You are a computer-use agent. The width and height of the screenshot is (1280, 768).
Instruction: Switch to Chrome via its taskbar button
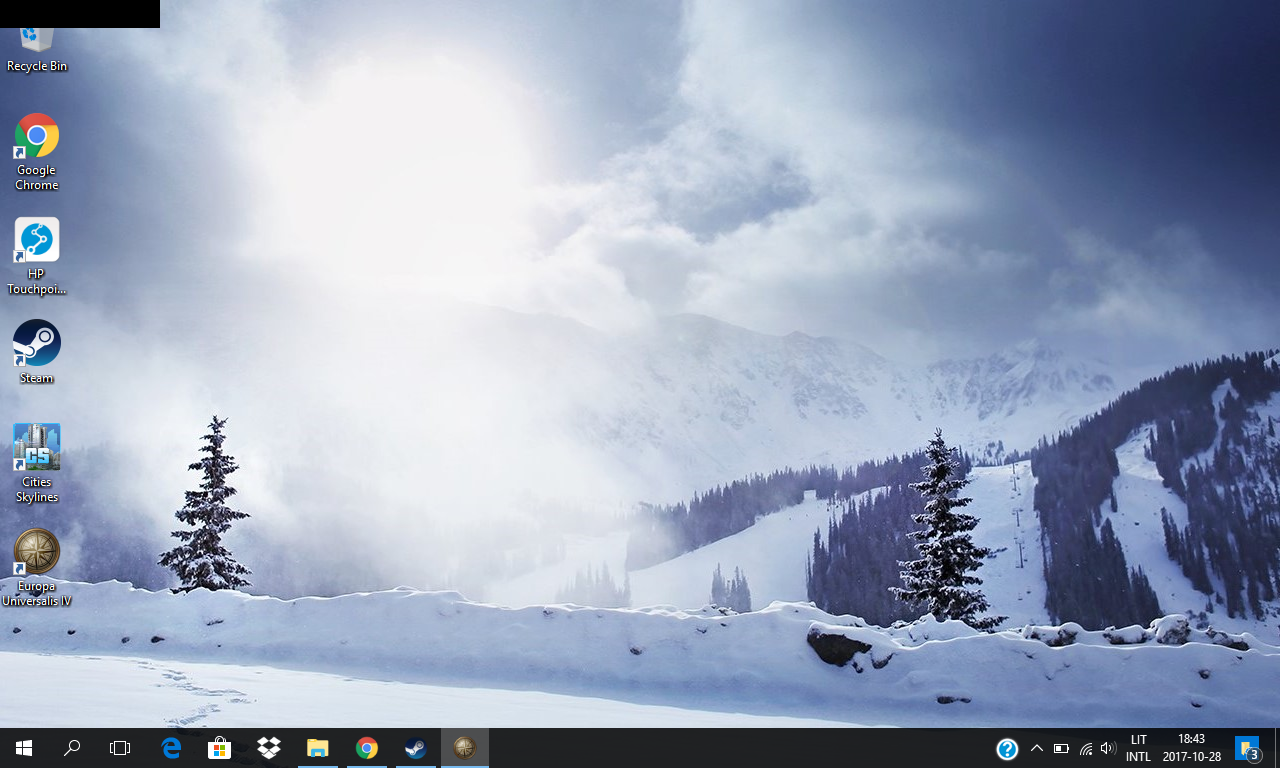[x=367, y=748]
